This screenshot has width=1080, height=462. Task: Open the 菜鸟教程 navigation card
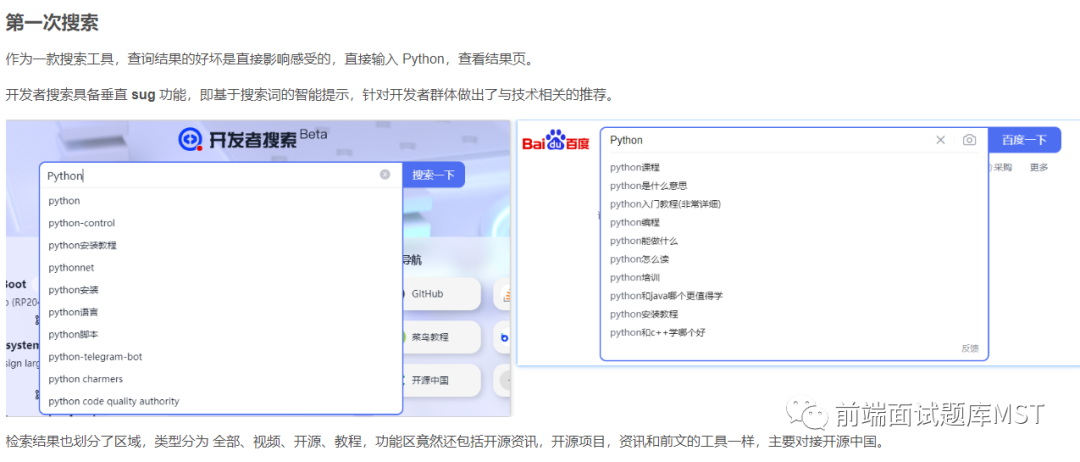coord(441,337)
